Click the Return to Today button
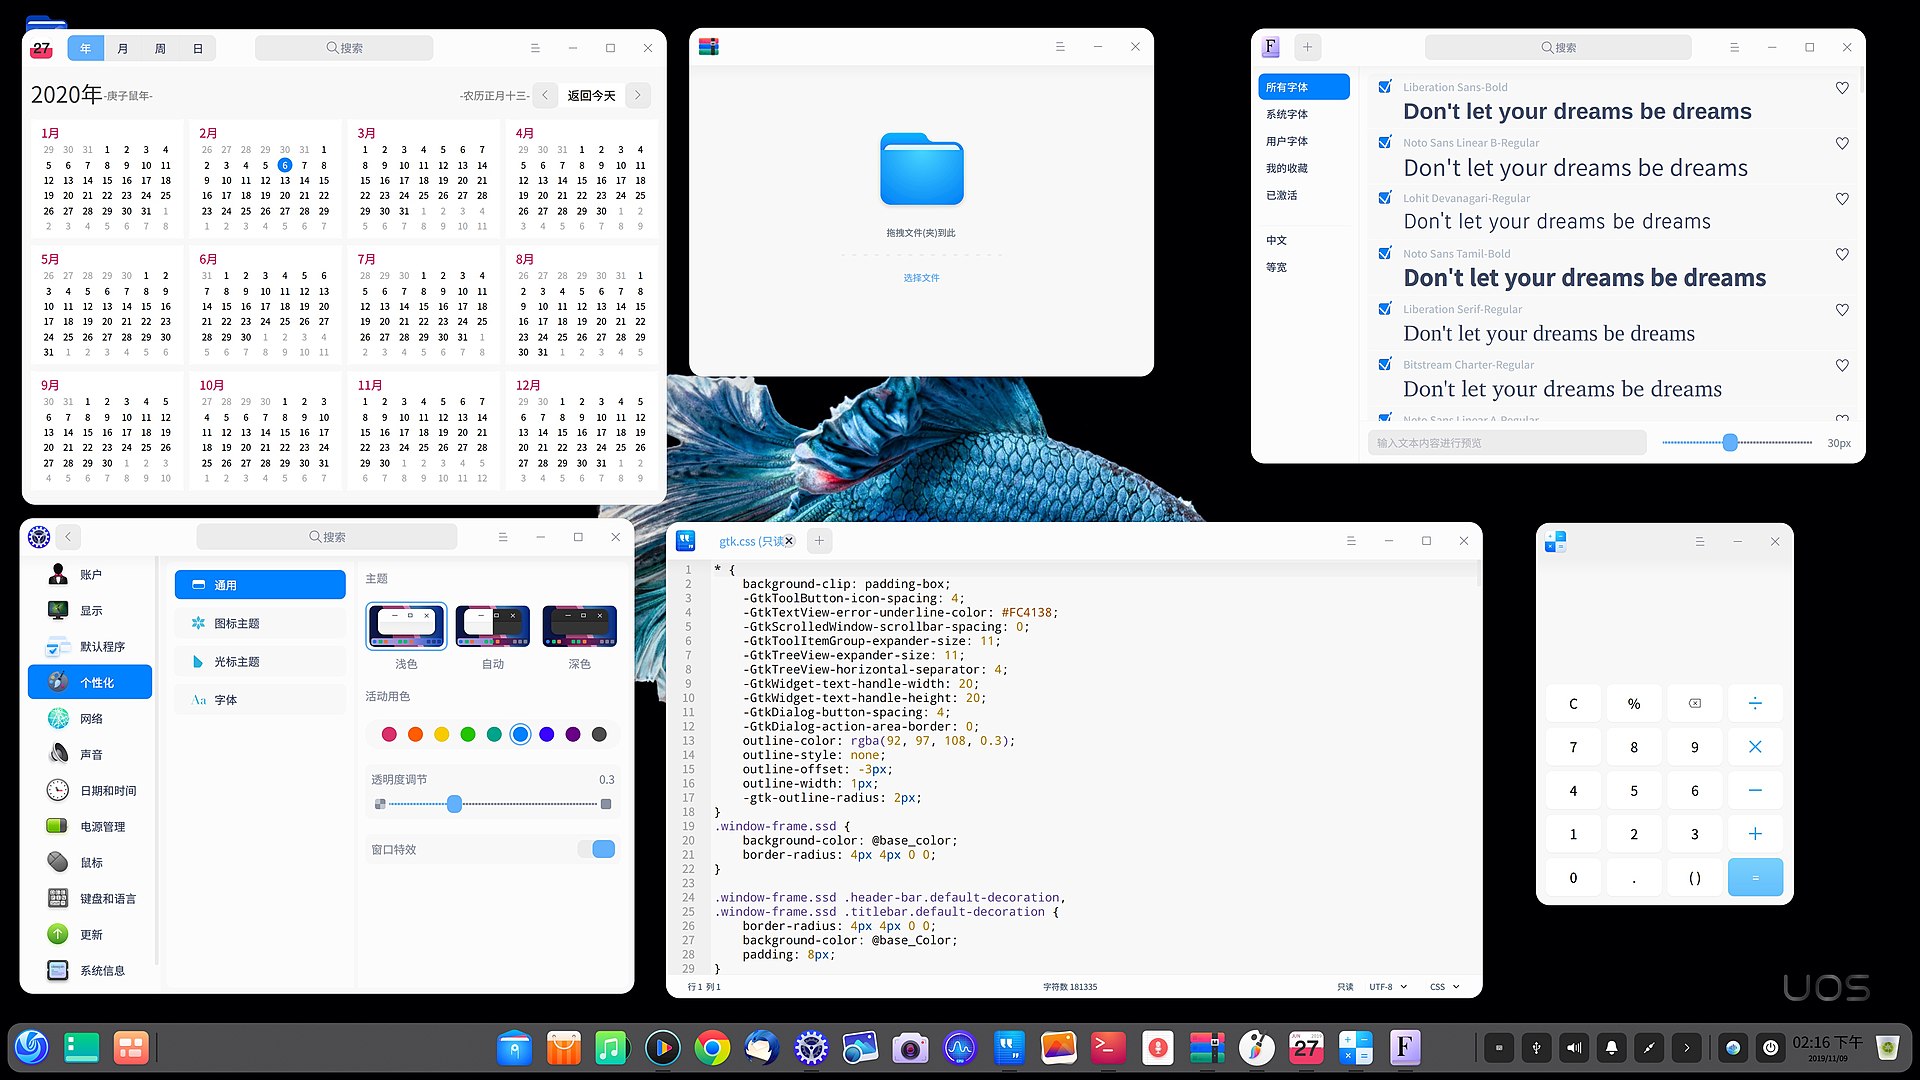This screenshot has width=1920, height=1080. point(591,95)
